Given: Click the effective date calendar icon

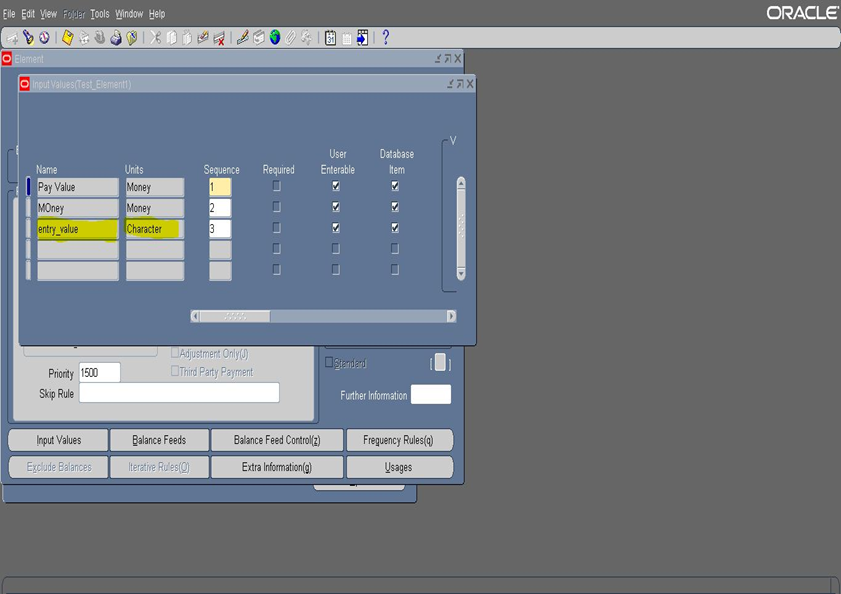Looking at the screenshot, I should (330, 38).
